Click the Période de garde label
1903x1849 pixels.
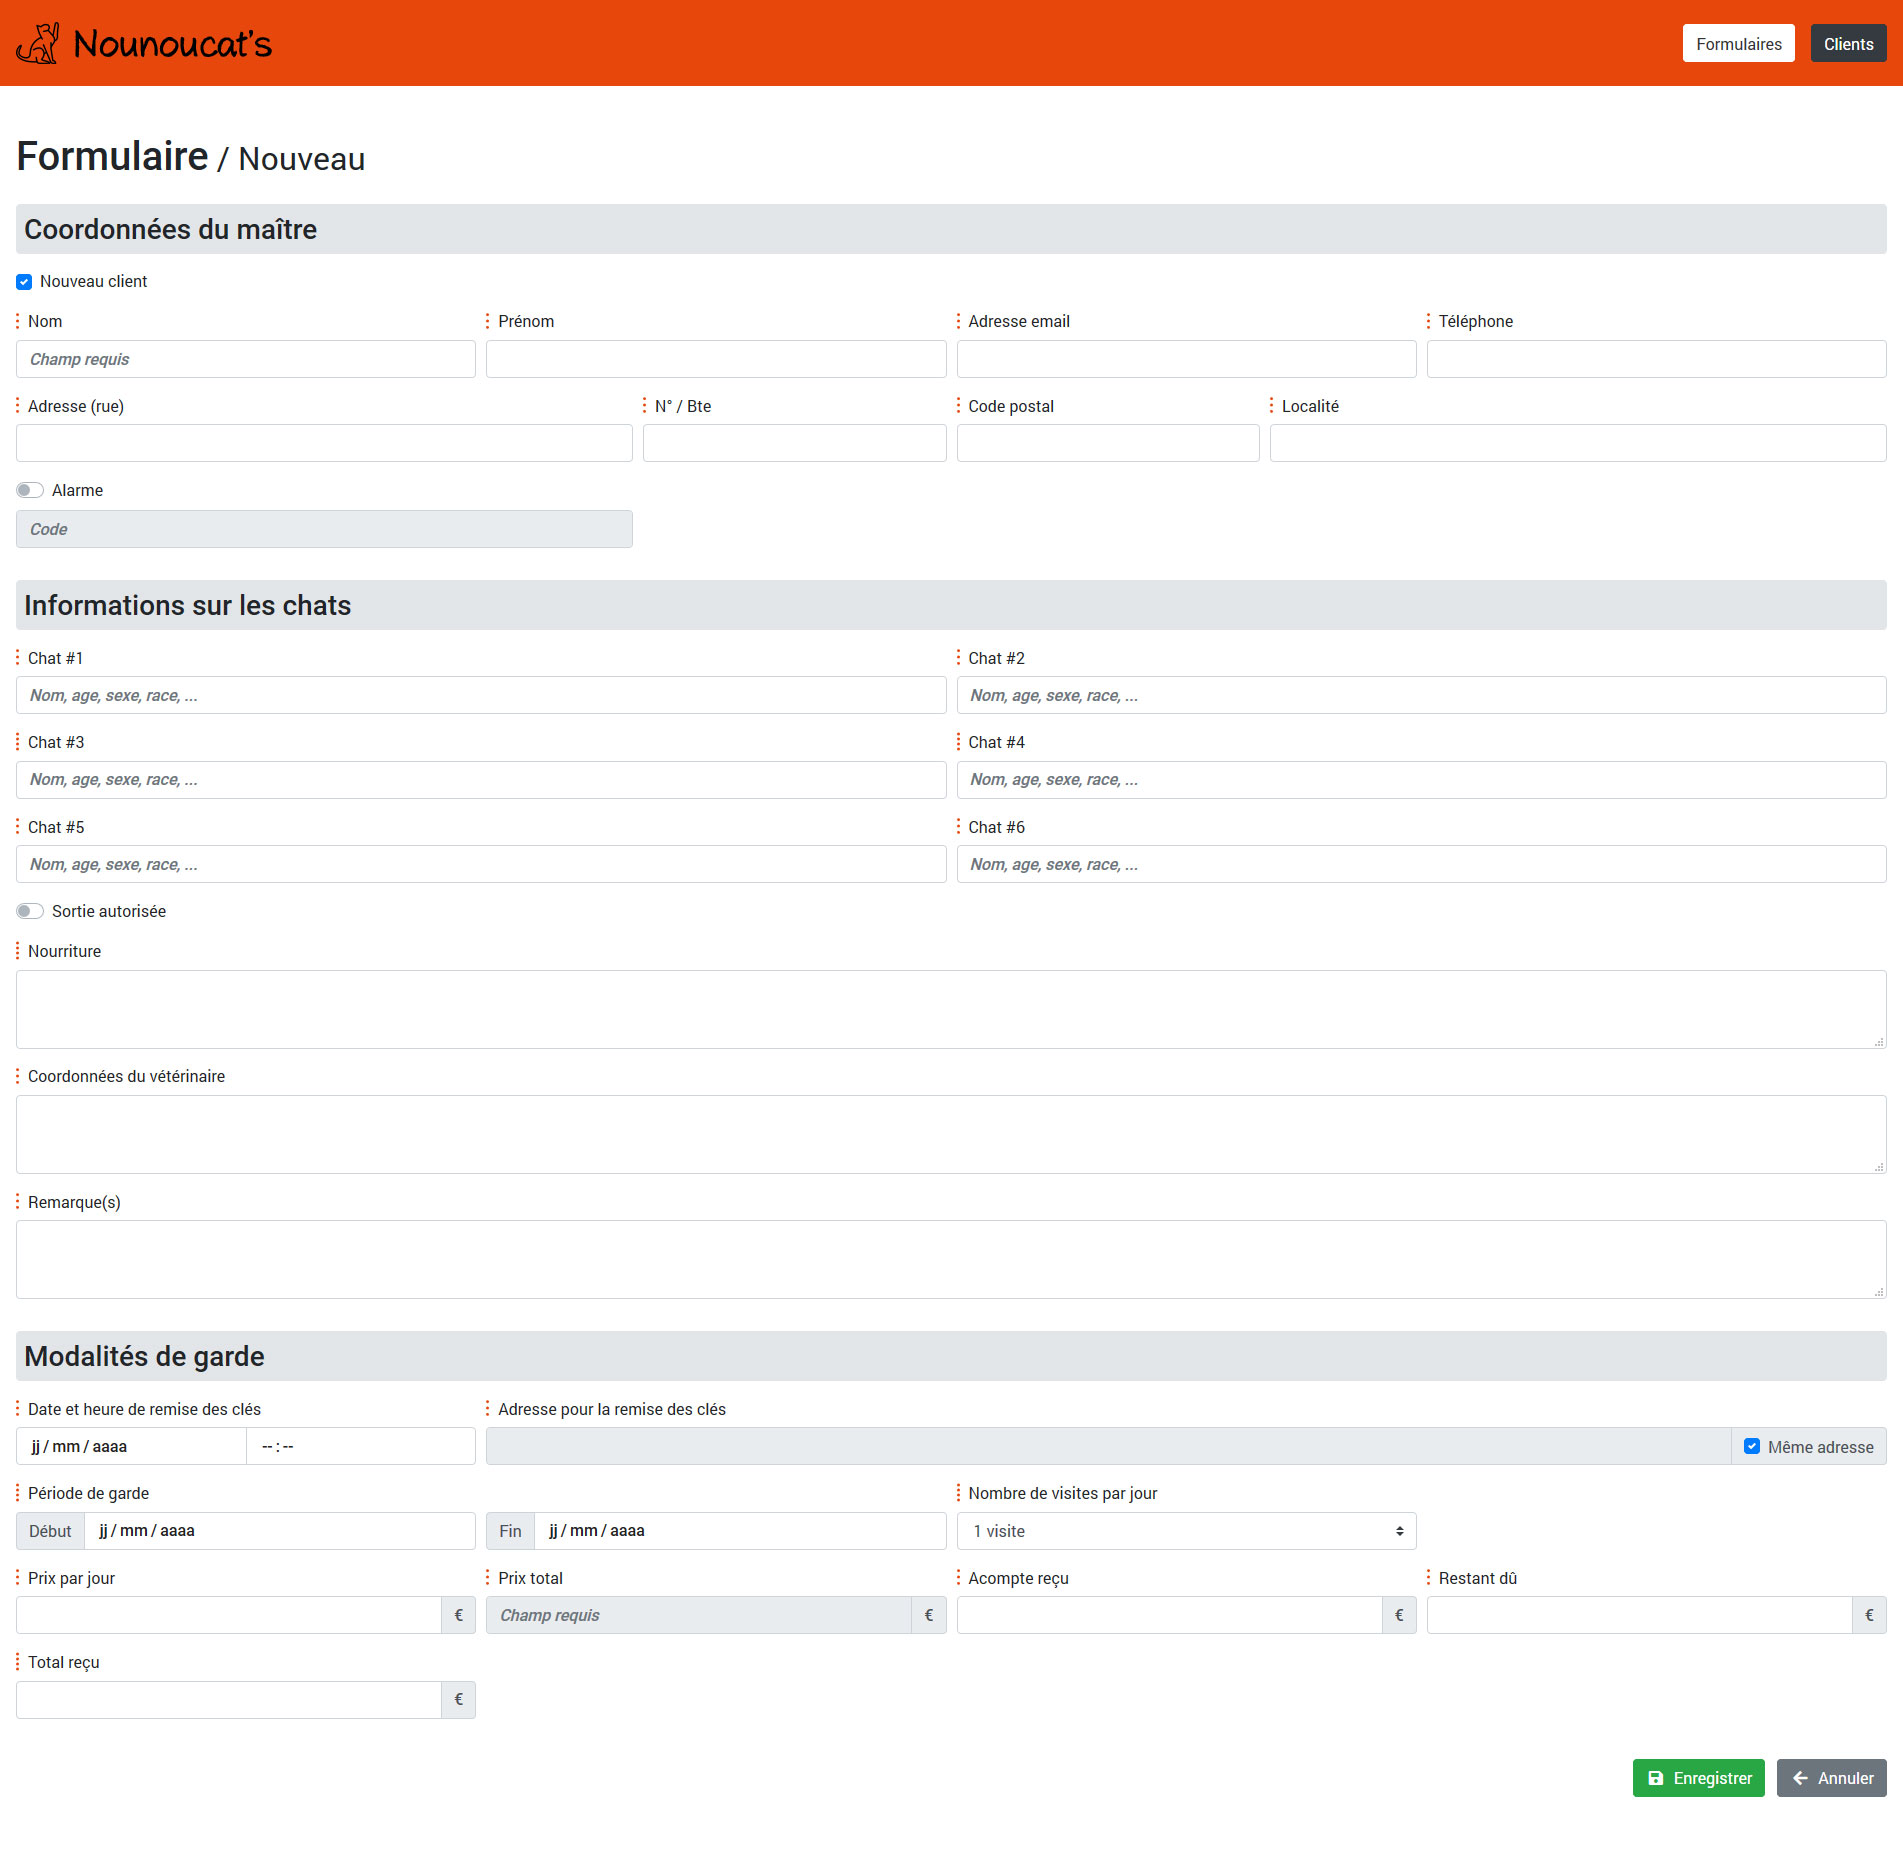tap(88, 1493)
